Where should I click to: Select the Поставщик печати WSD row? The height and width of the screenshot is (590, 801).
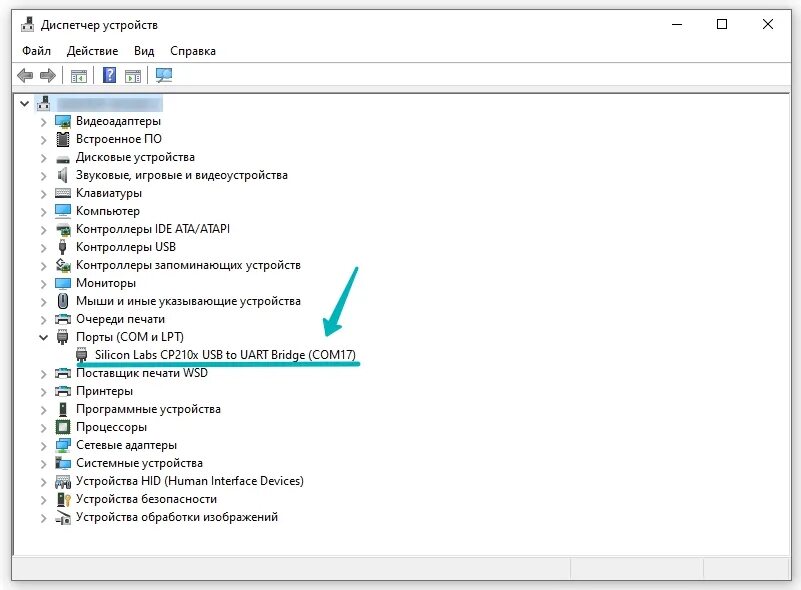pyautogui.click(x=142, y=373)
